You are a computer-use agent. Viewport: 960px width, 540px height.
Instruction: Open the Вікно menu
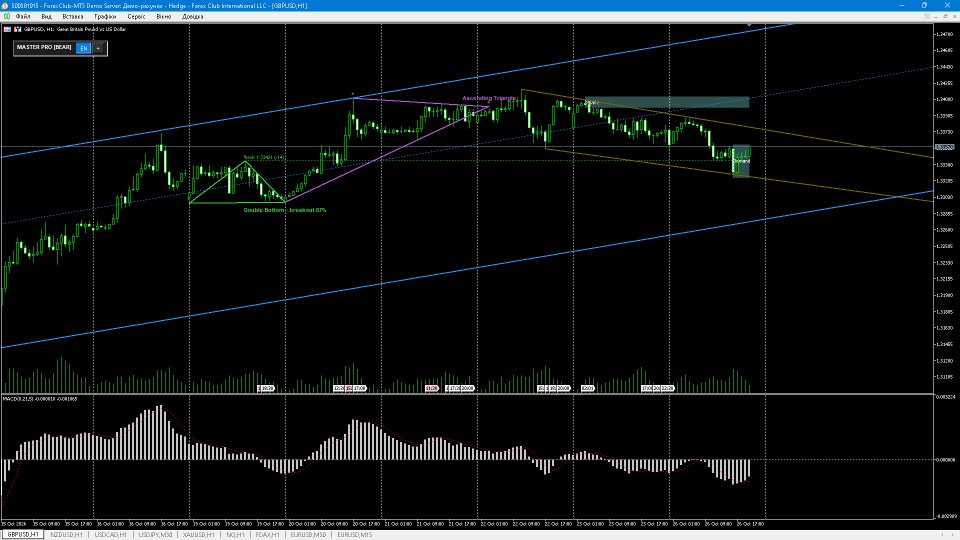click(x=163, y=17)
